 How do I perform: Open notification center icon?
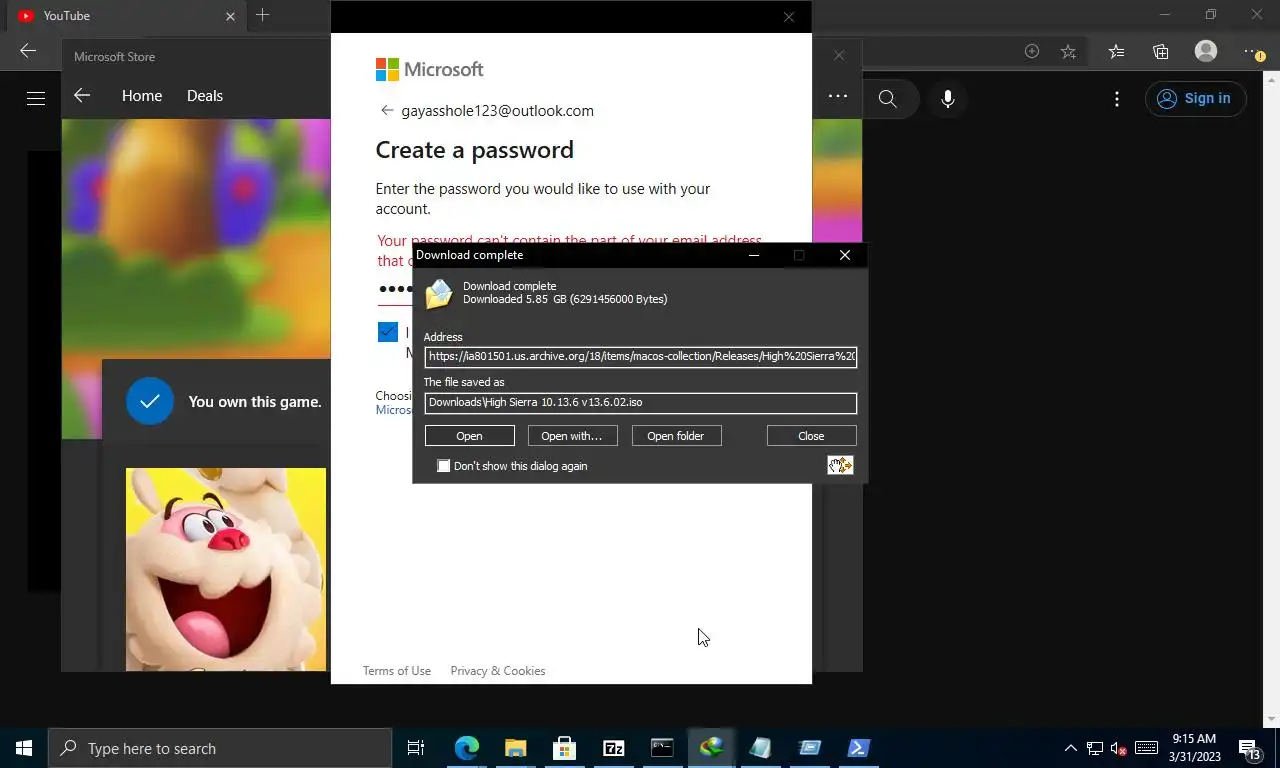click(x=1250, y=748)
